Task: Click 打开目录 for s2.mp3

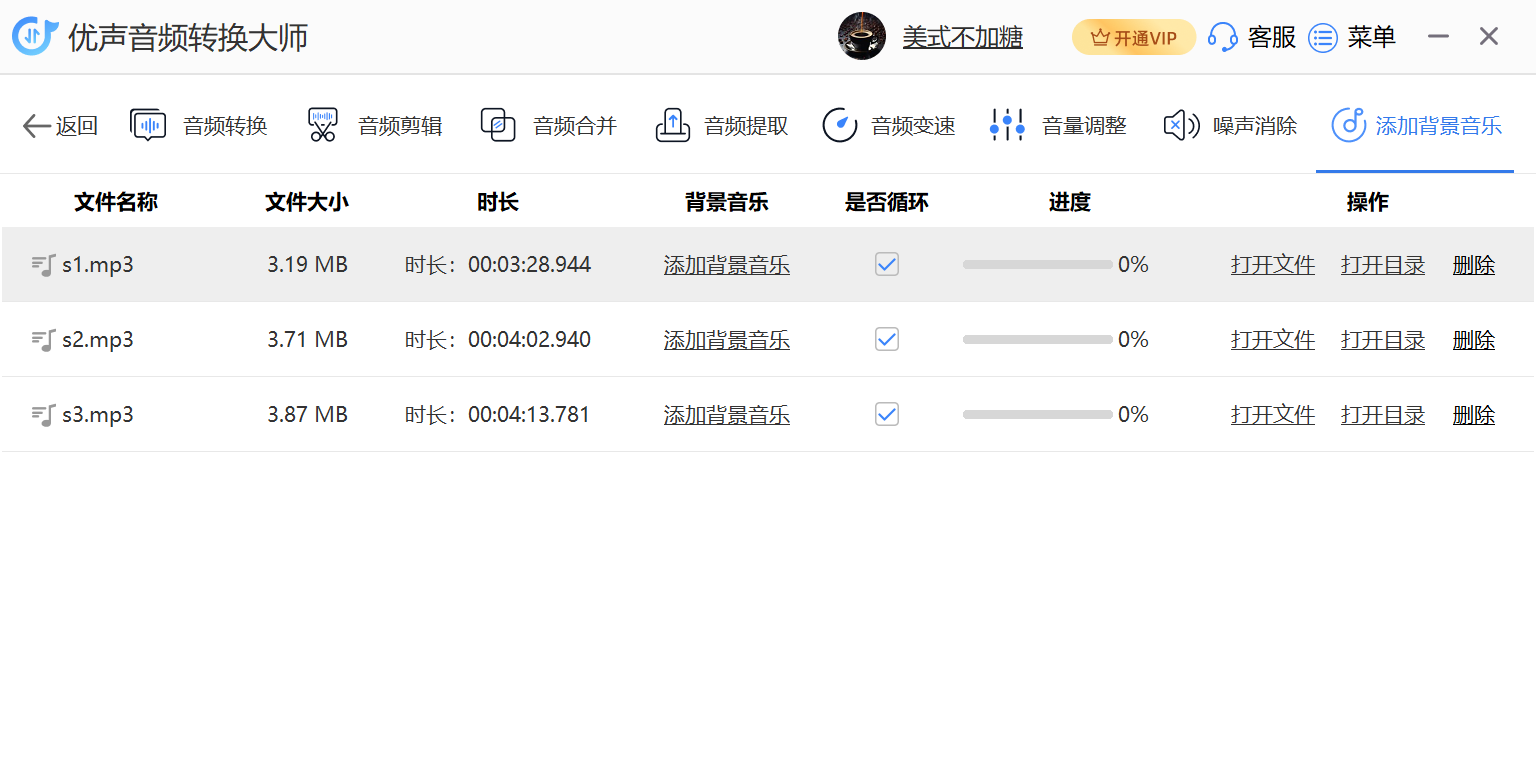Action: point(1383,340)
